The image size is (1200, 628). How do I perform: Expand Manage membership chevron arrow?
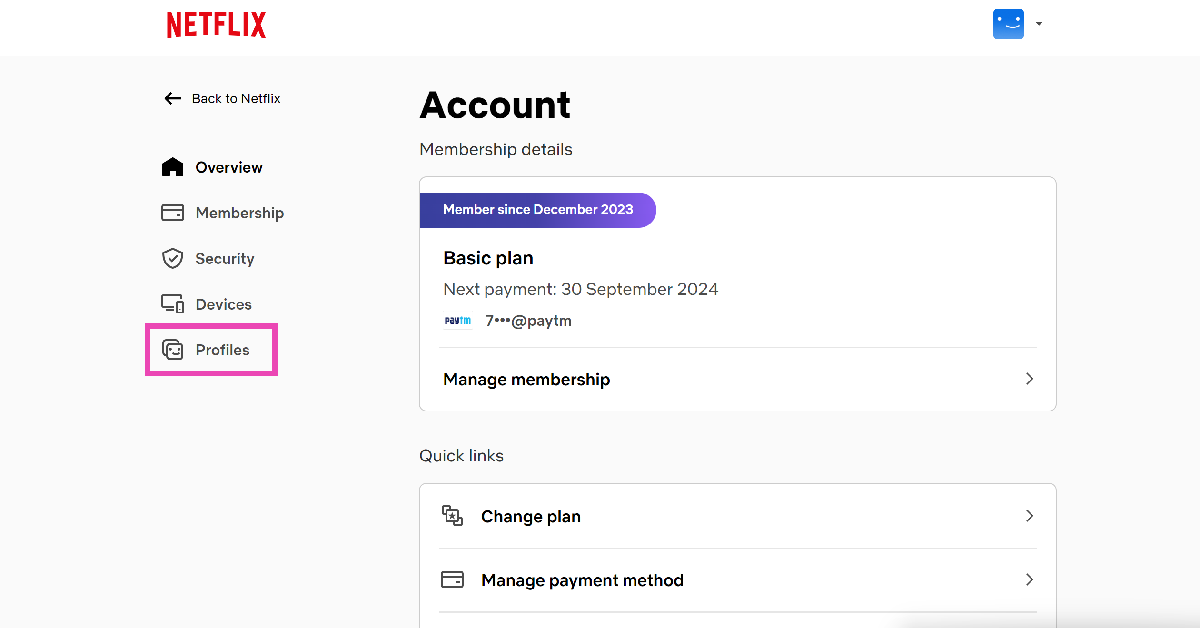click(1029, 379)
